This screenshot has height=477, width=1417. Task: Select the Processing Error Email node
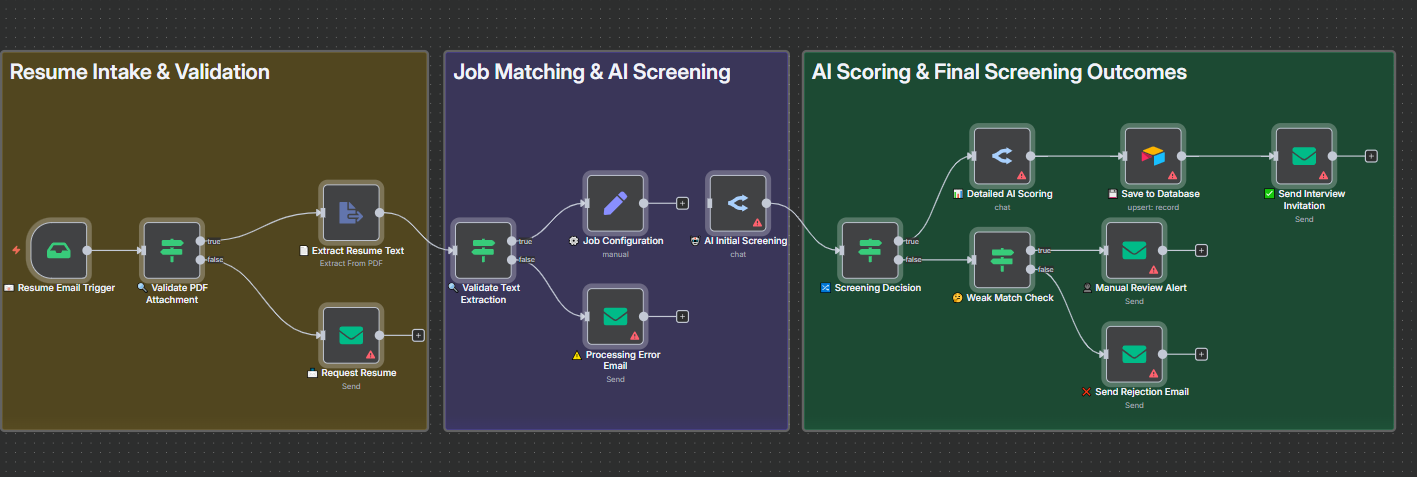pos(615,316)
